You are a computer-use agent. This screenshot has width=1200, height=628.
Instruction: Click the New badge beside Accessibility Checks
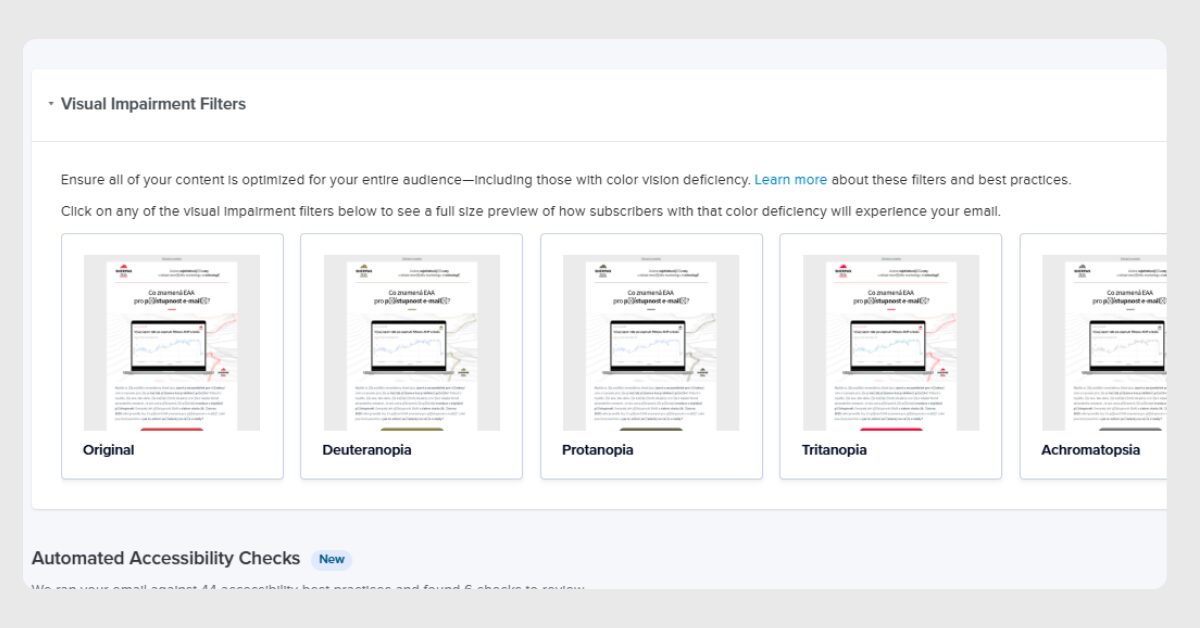[x=331, y=559]
